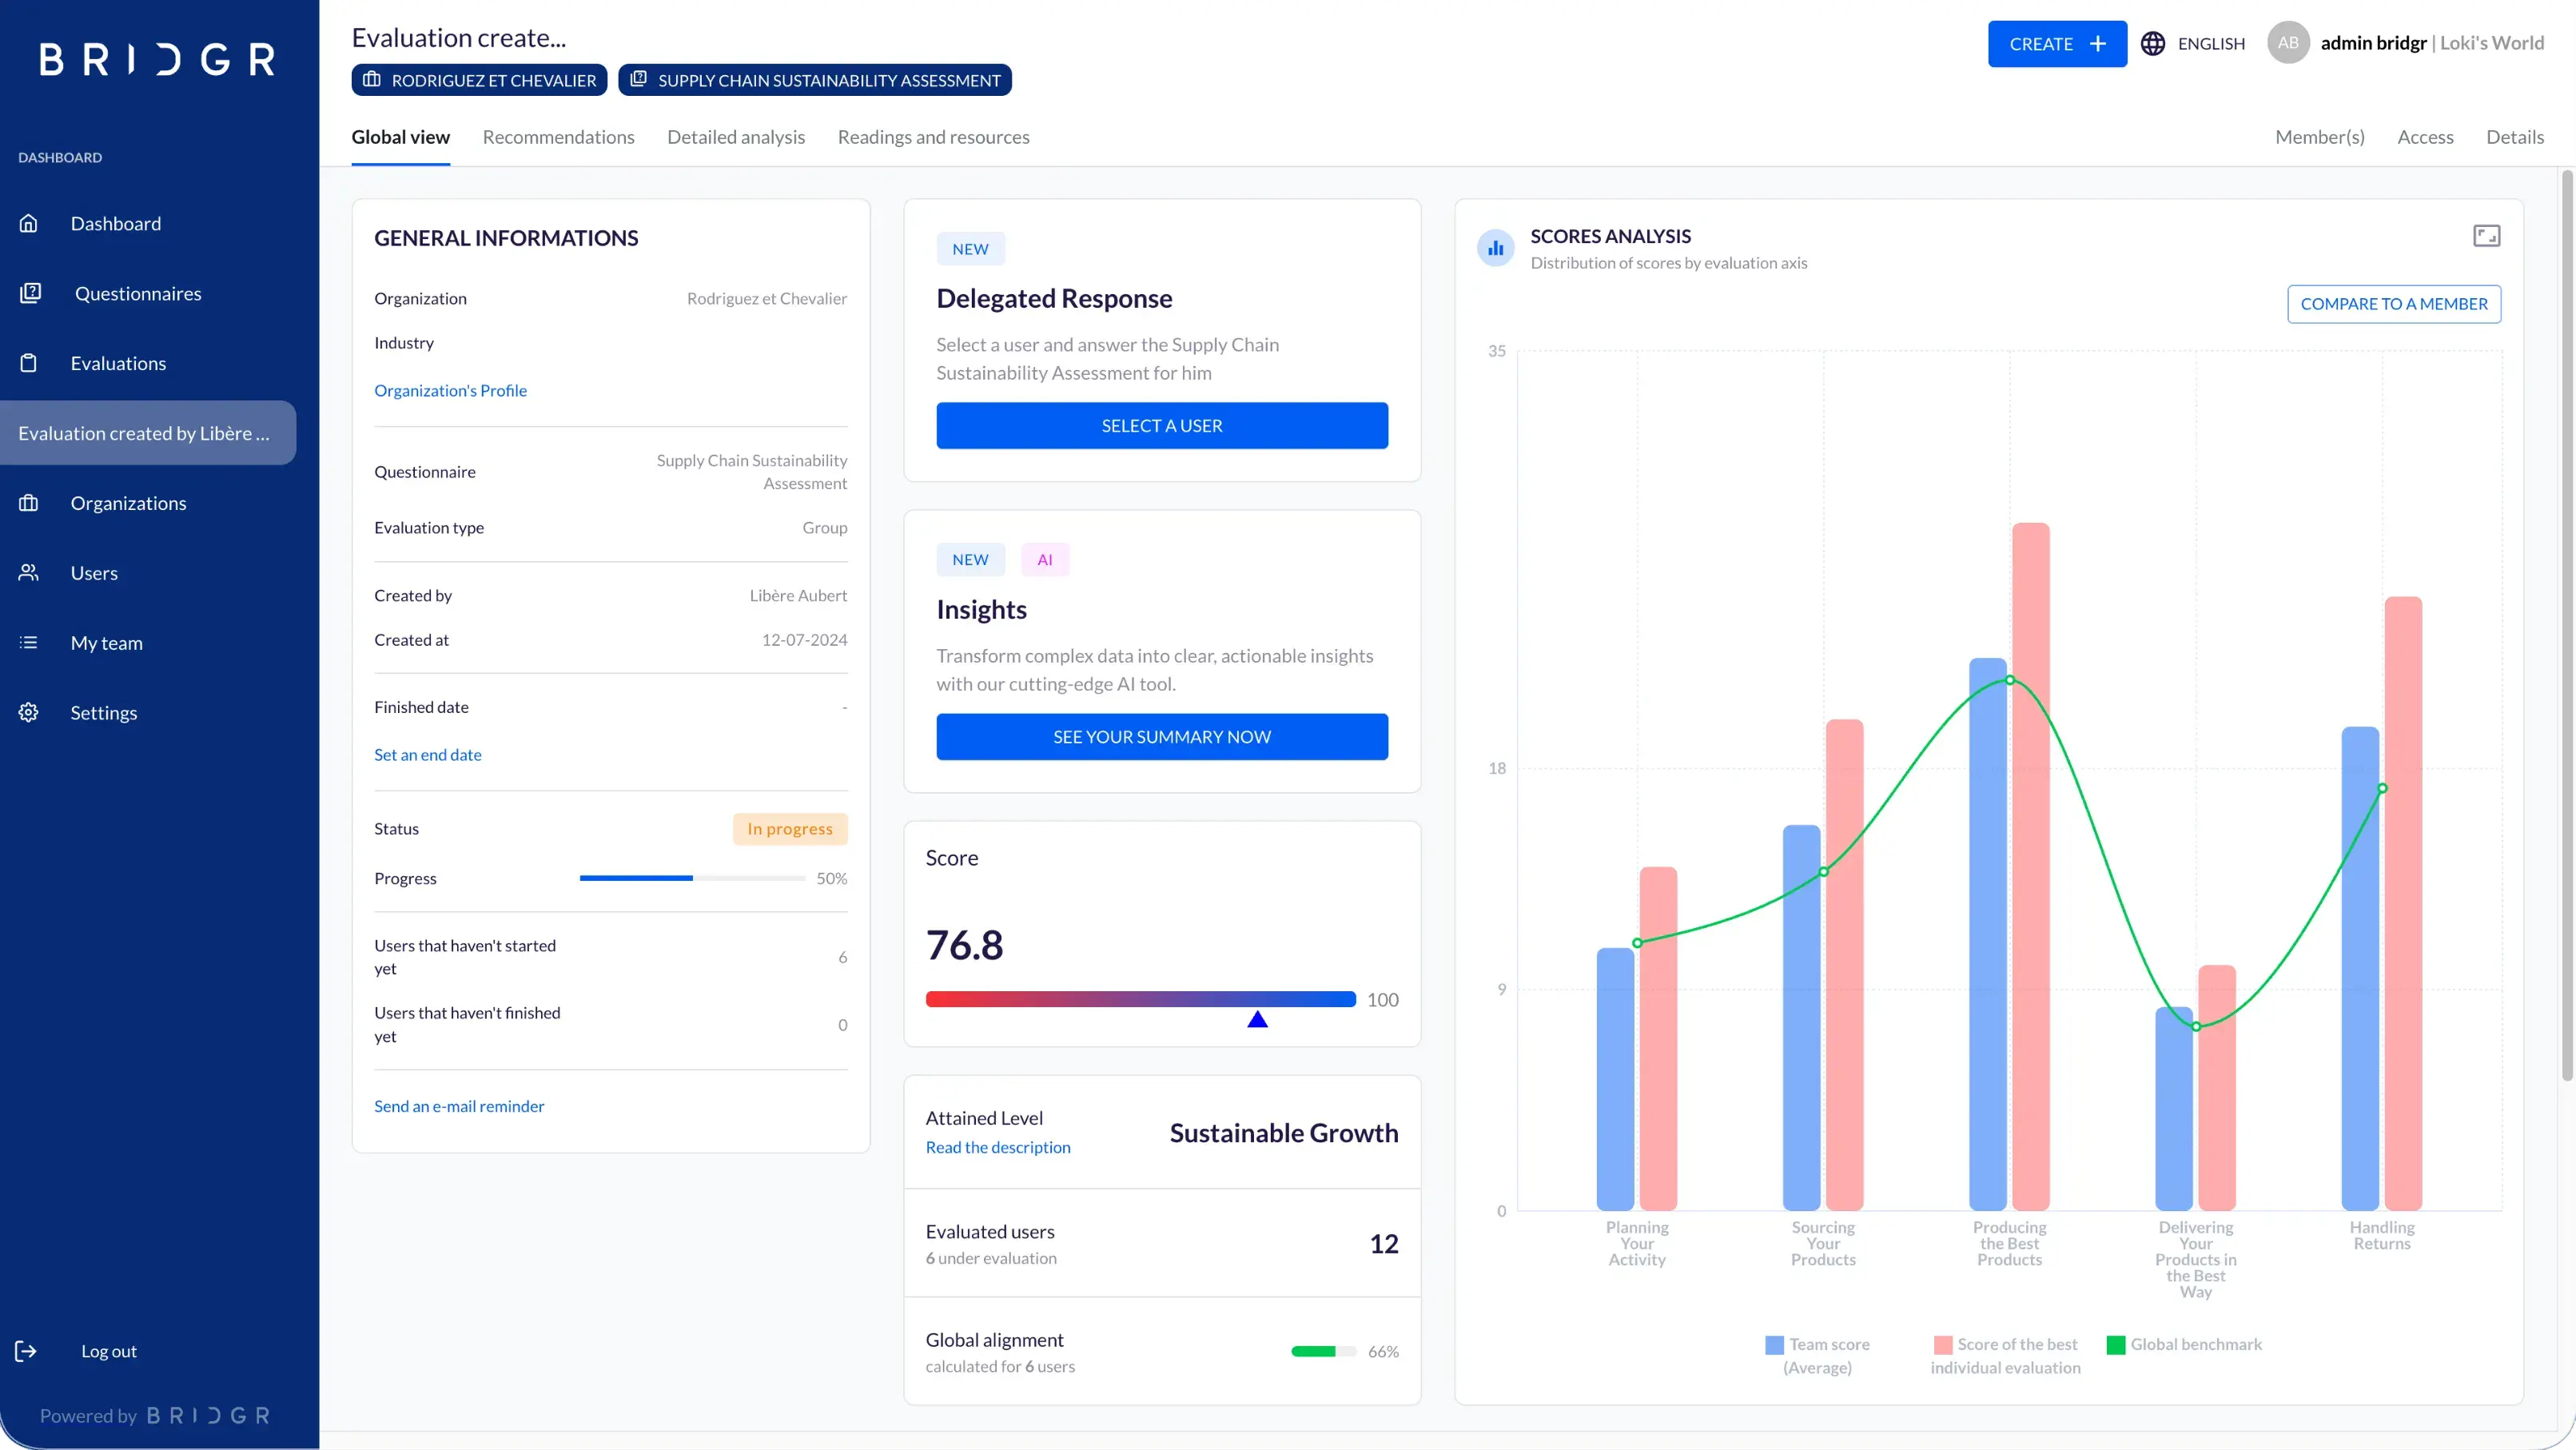Click the Settings gear icon

tap(28, 713)
